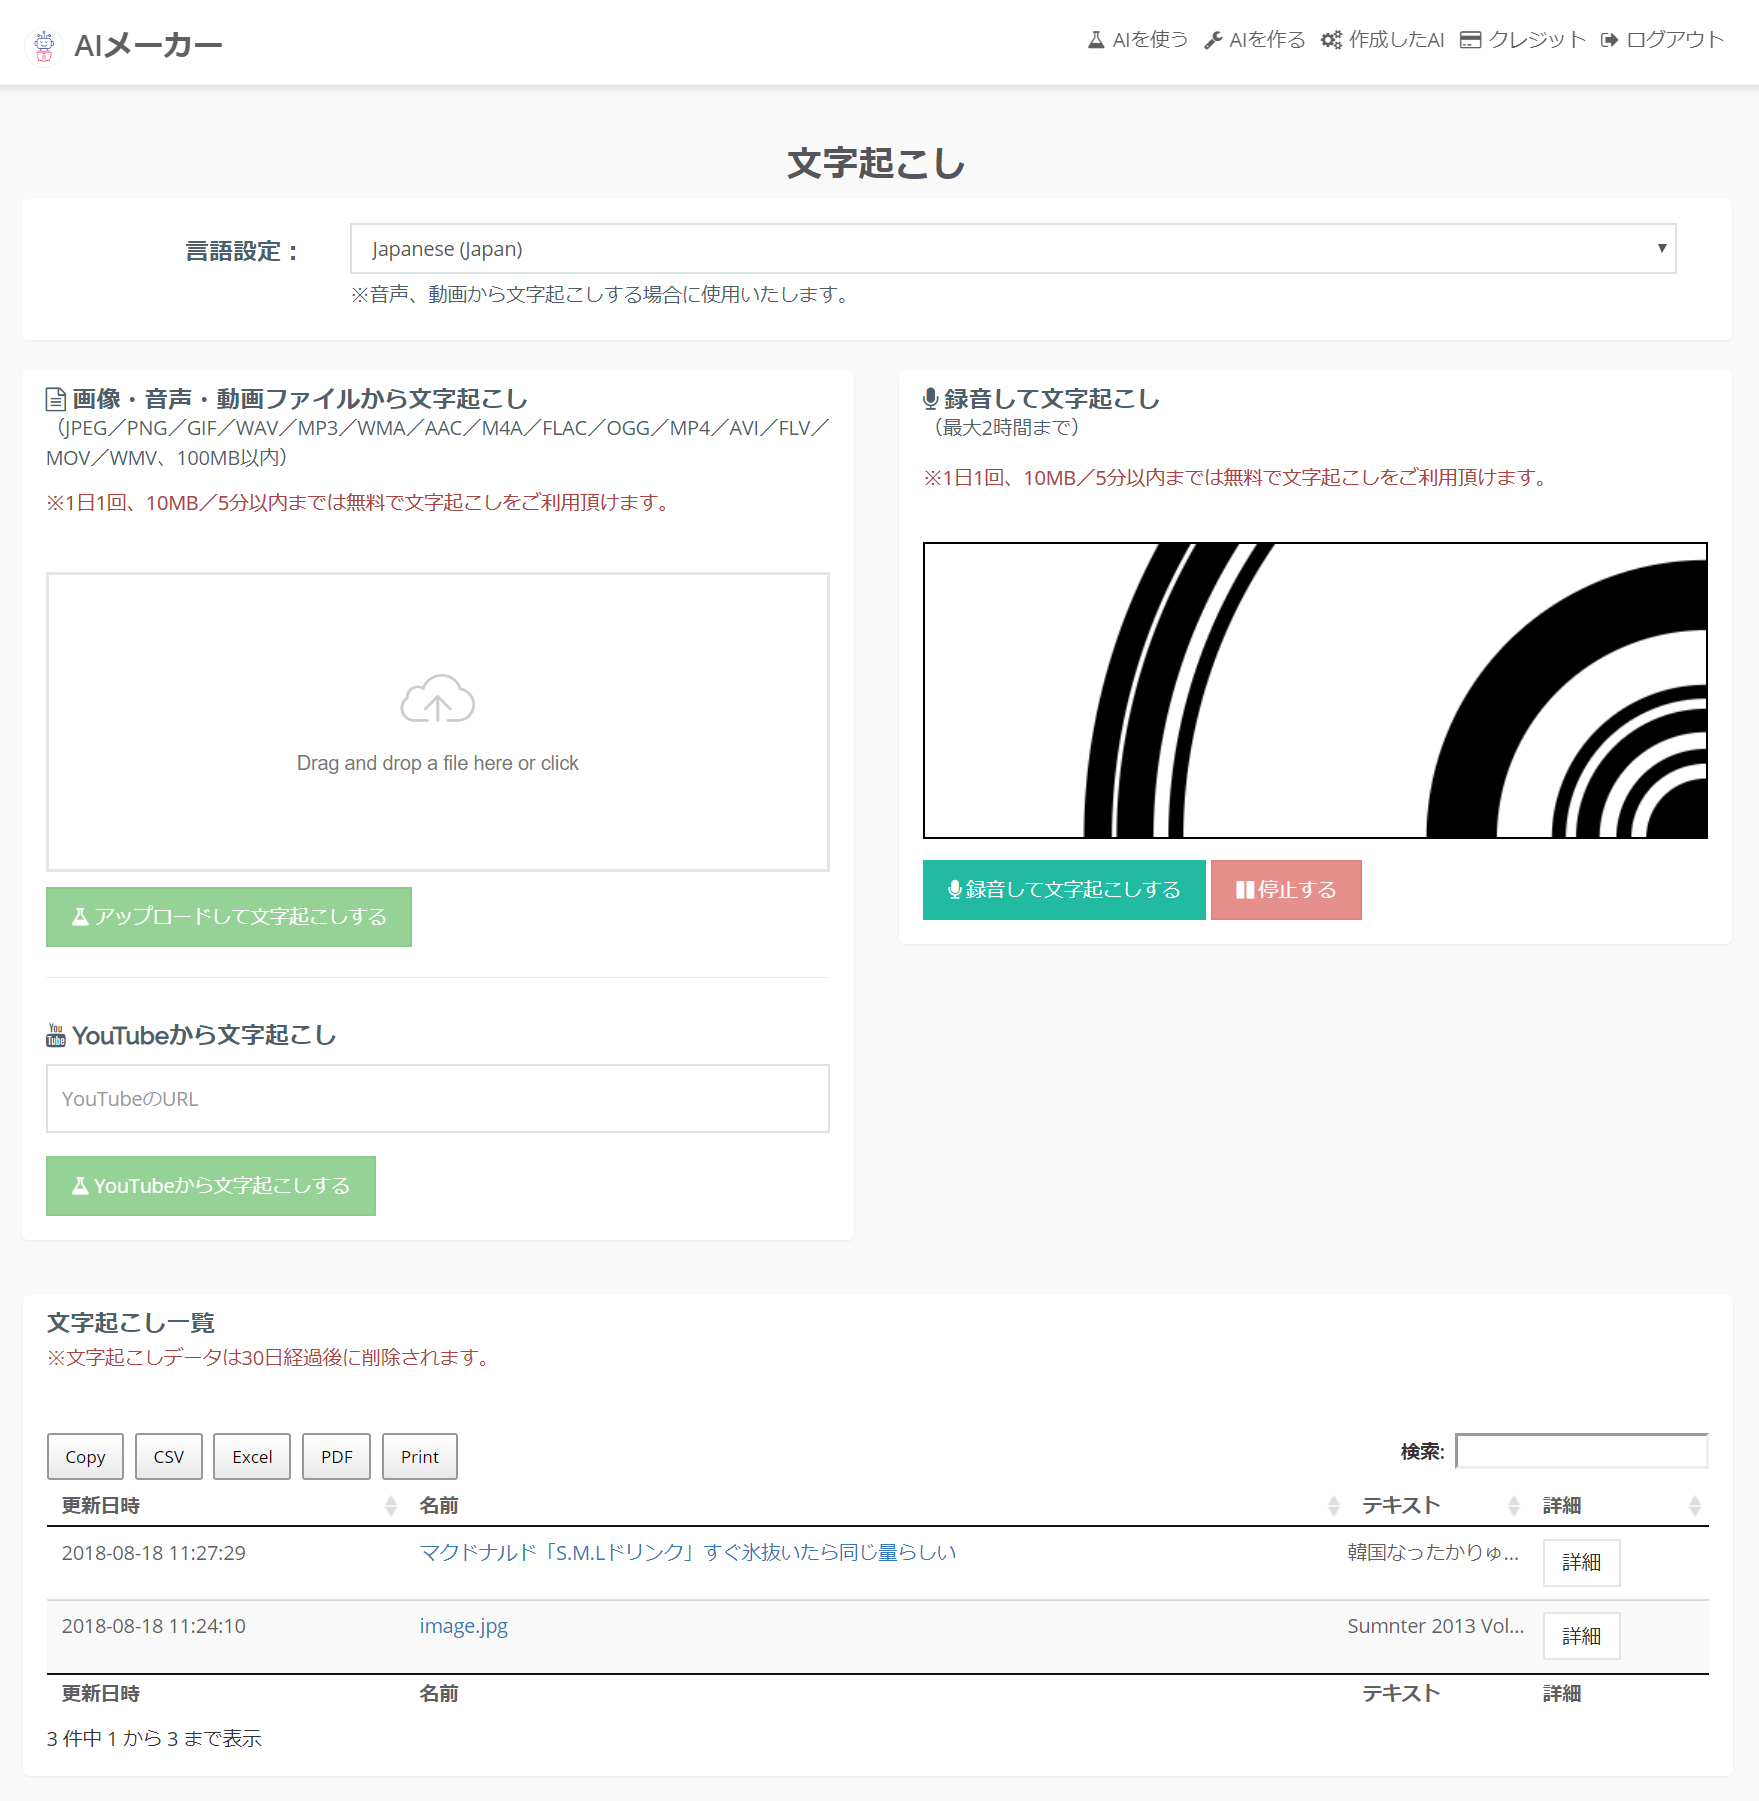Click the 2018-08-18 11:27:29 date cell

[x=154, y=1553]
